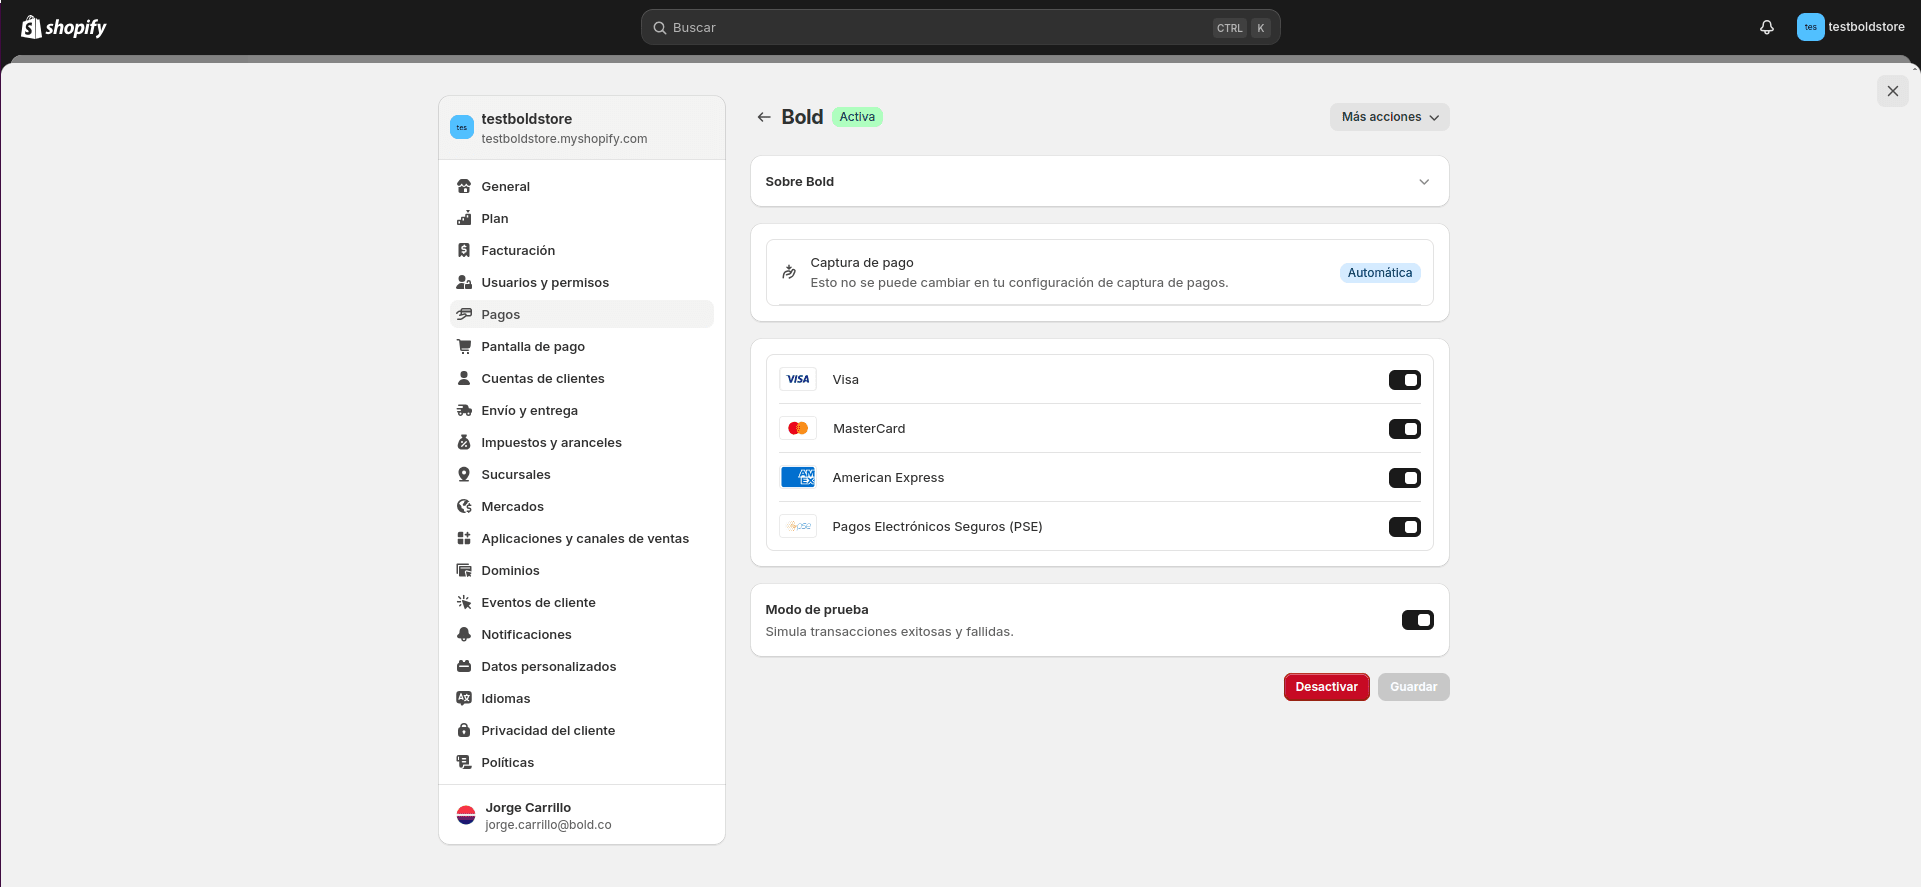Open the Más acciones dropdown

tap(1389, 117)
